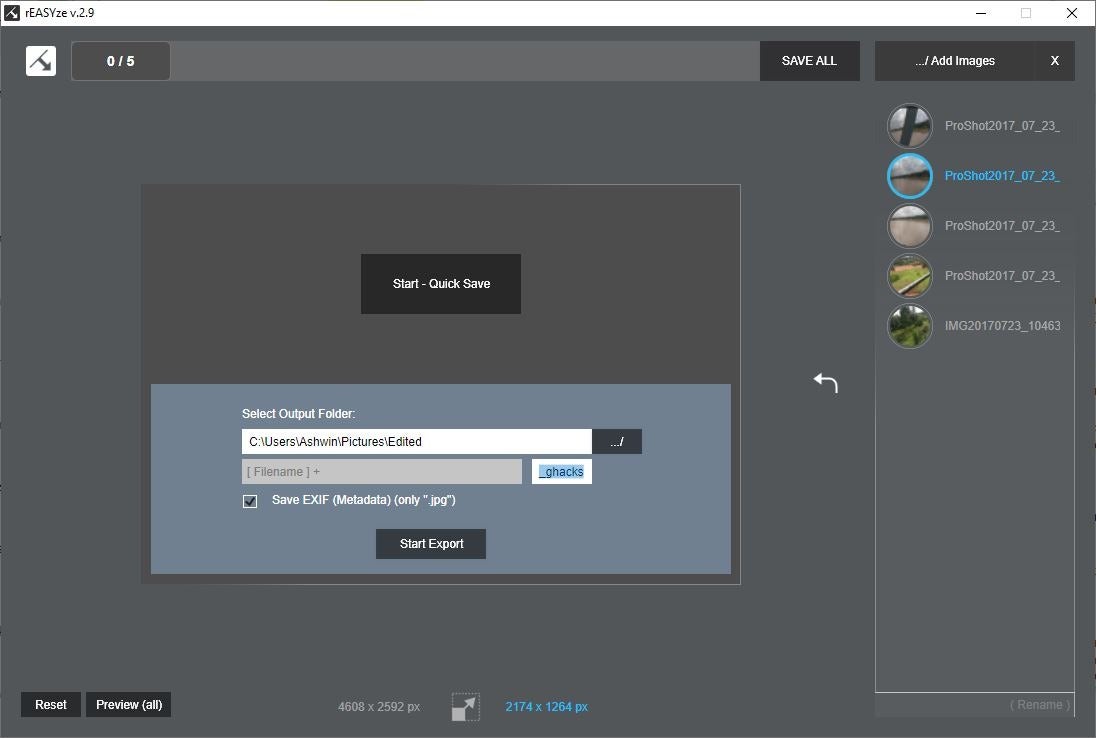The height and width of the screenshot is (738, 1096).
Task: Click the Preview (all) button
Action: tap(129, 704)
